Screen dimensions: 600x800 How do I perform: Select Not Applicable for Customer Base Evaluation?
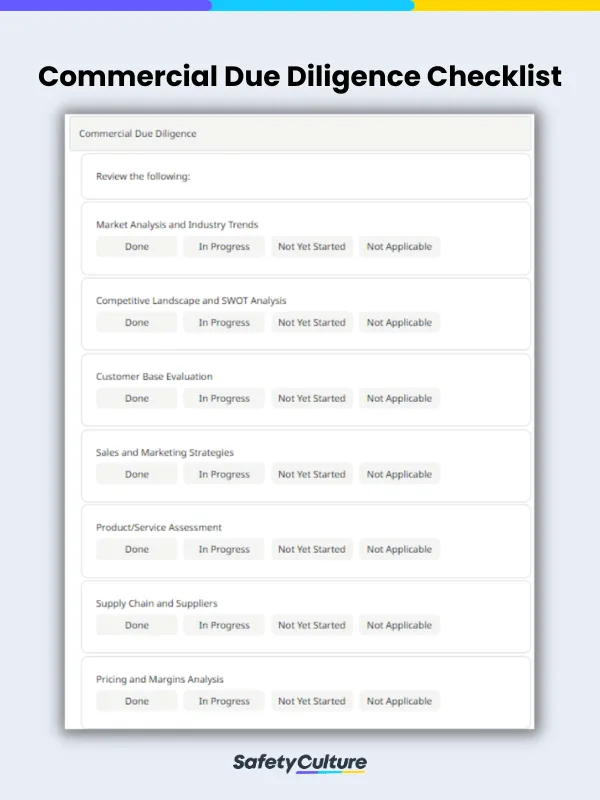pos(399,399)
